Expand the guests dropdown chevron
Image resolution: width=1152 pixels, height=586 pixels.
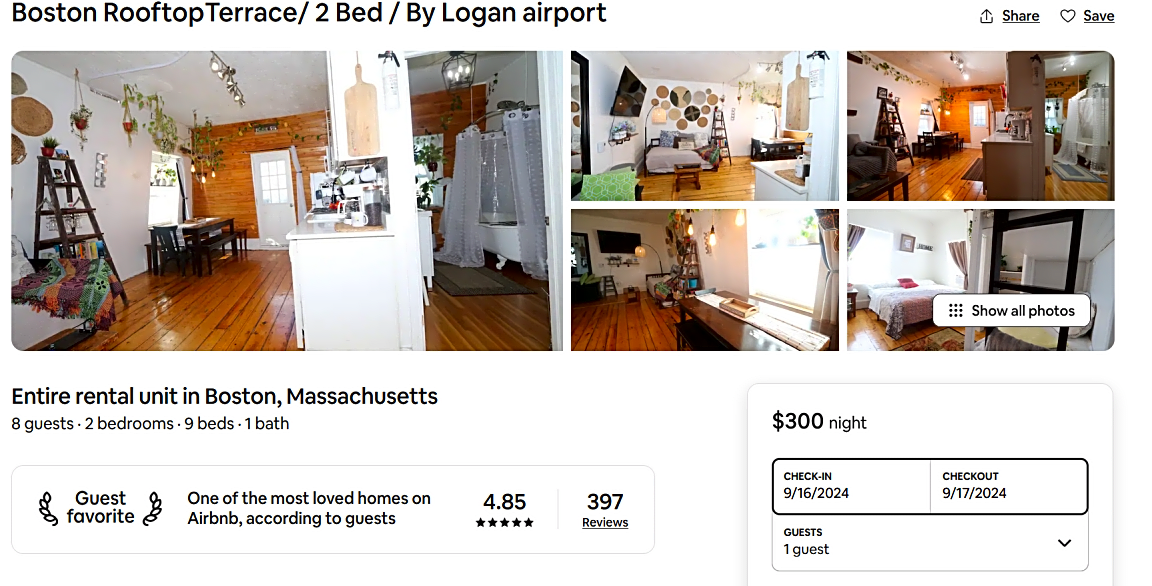1064,543
